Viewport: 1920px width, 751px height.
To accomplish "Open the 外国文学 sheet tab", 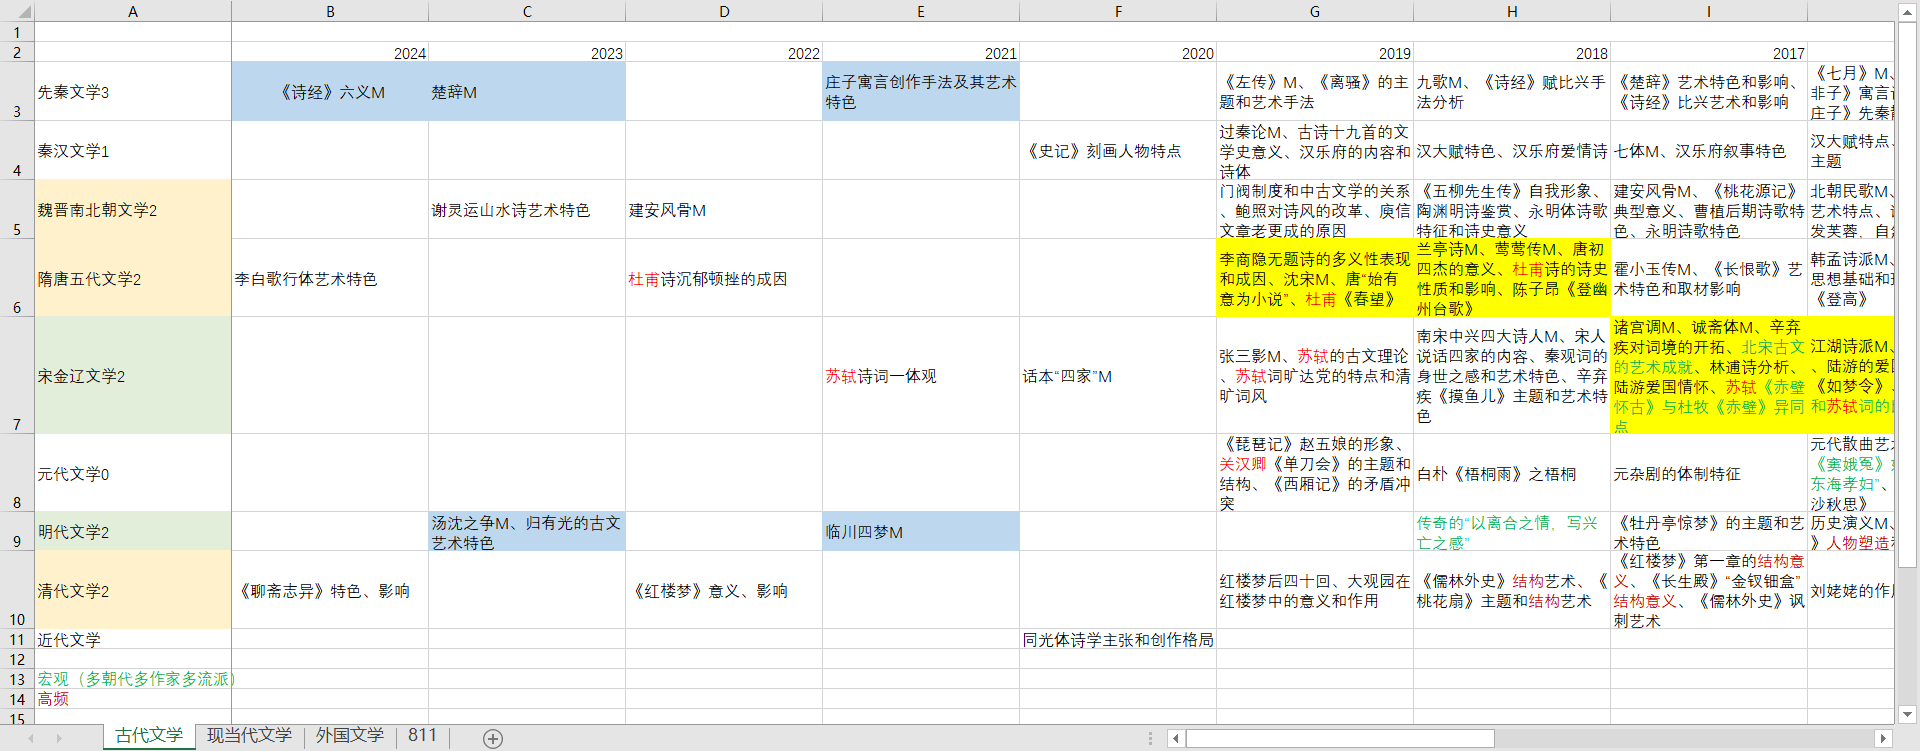I will pos(349,736).
